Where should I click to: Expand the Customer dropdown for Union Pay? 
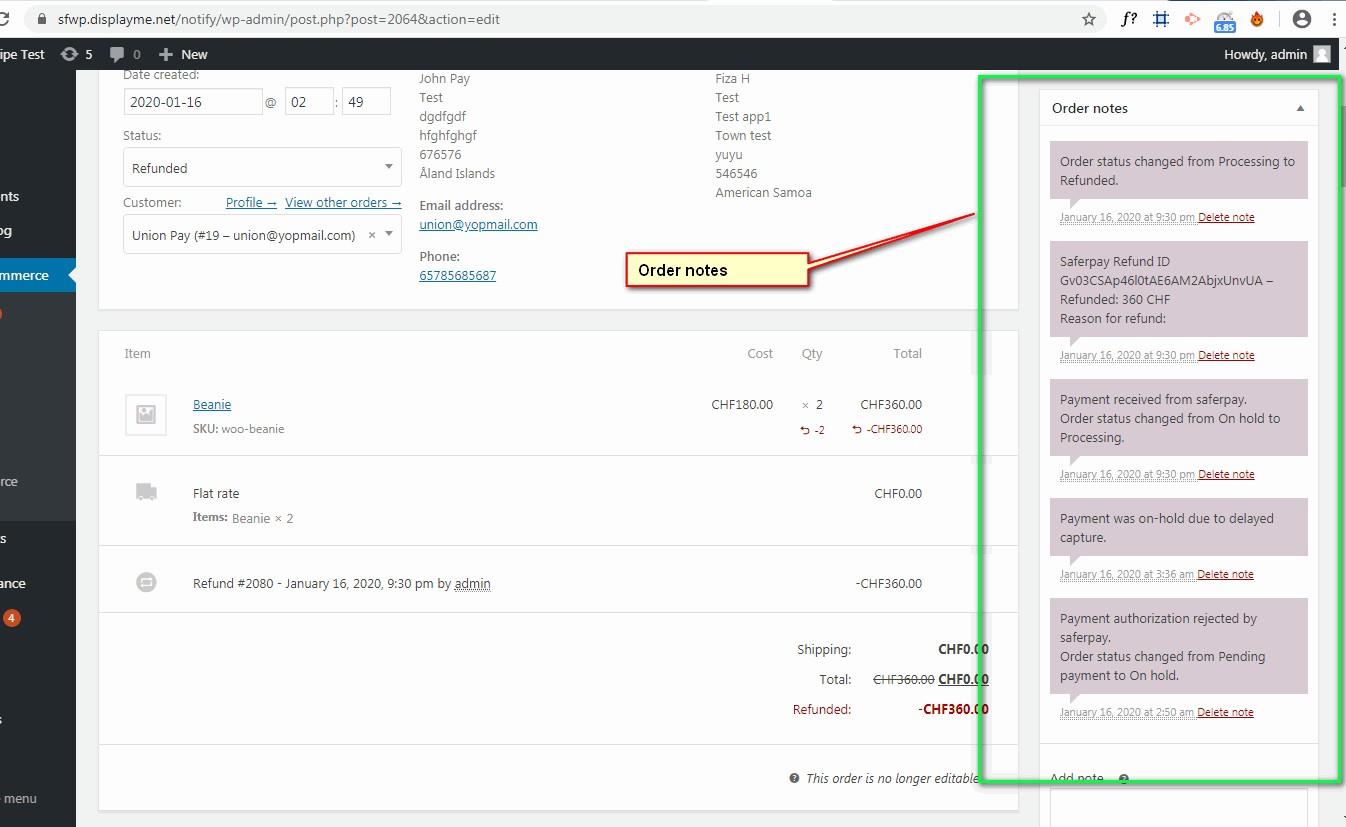pos(389,235)
